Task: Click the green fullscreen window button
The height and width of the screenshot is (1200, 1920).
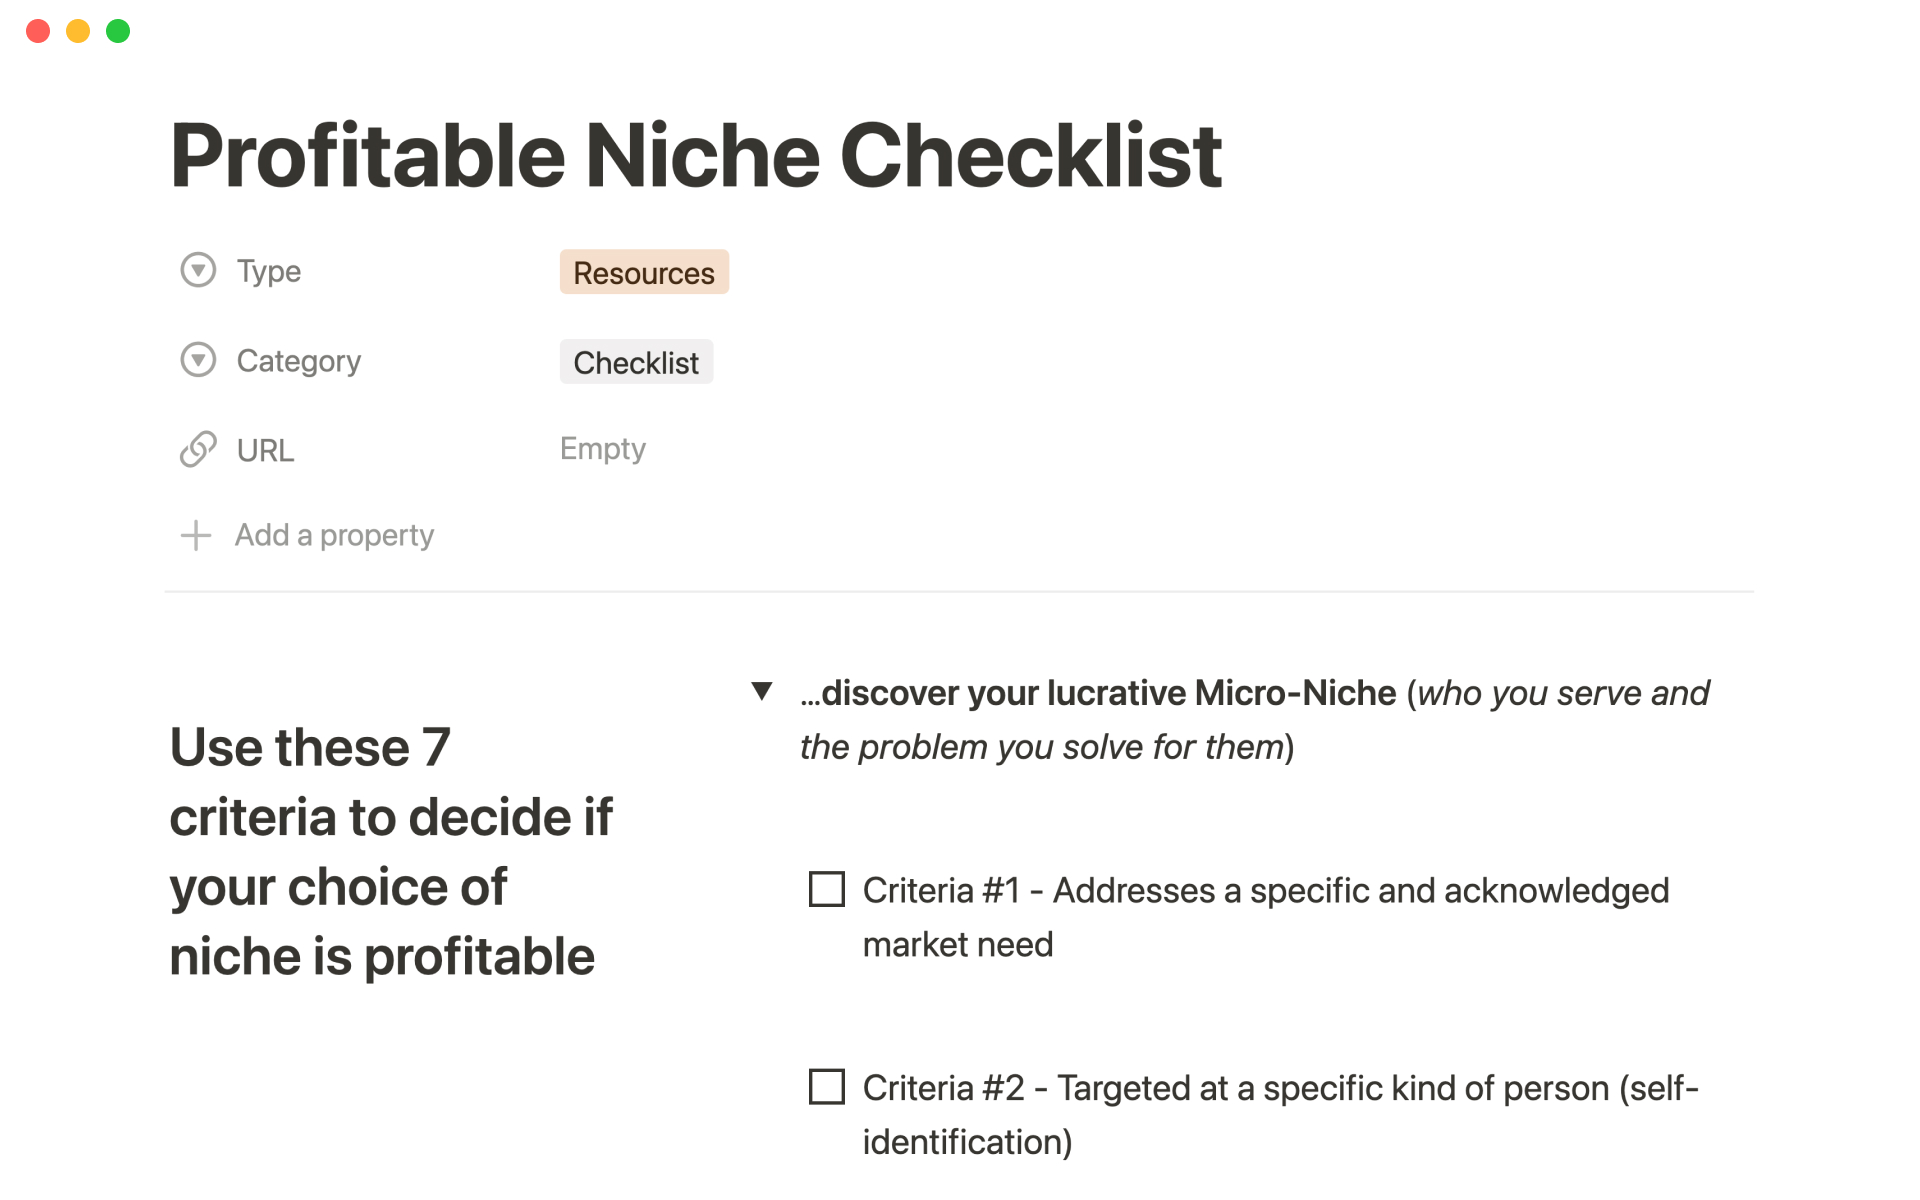Action: (118, 31)
